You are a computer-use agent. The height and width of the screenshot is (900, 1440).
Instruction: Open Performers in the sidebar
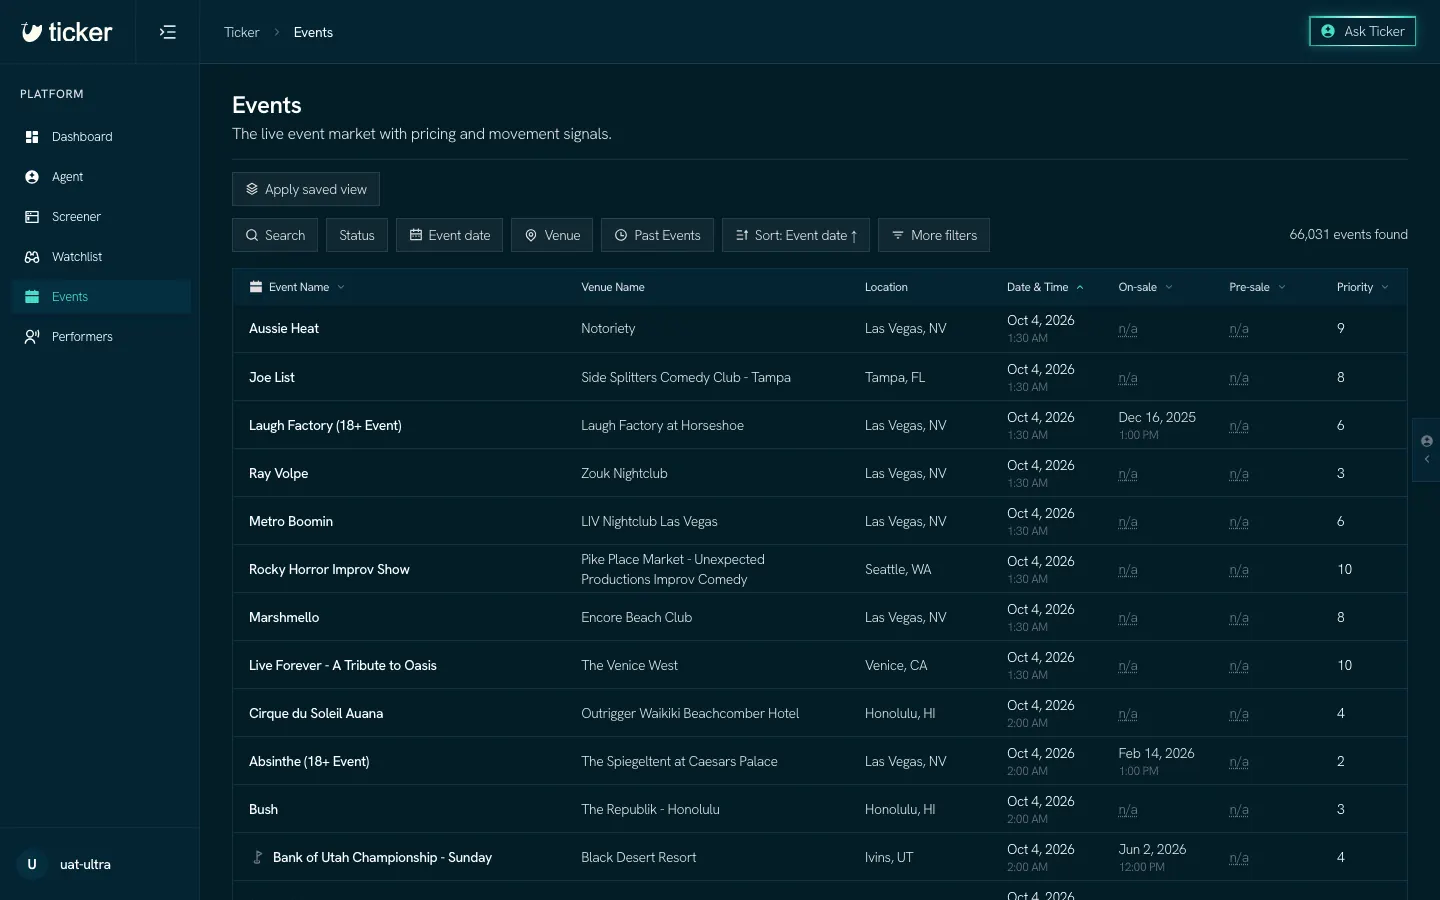tap(101, 337)
